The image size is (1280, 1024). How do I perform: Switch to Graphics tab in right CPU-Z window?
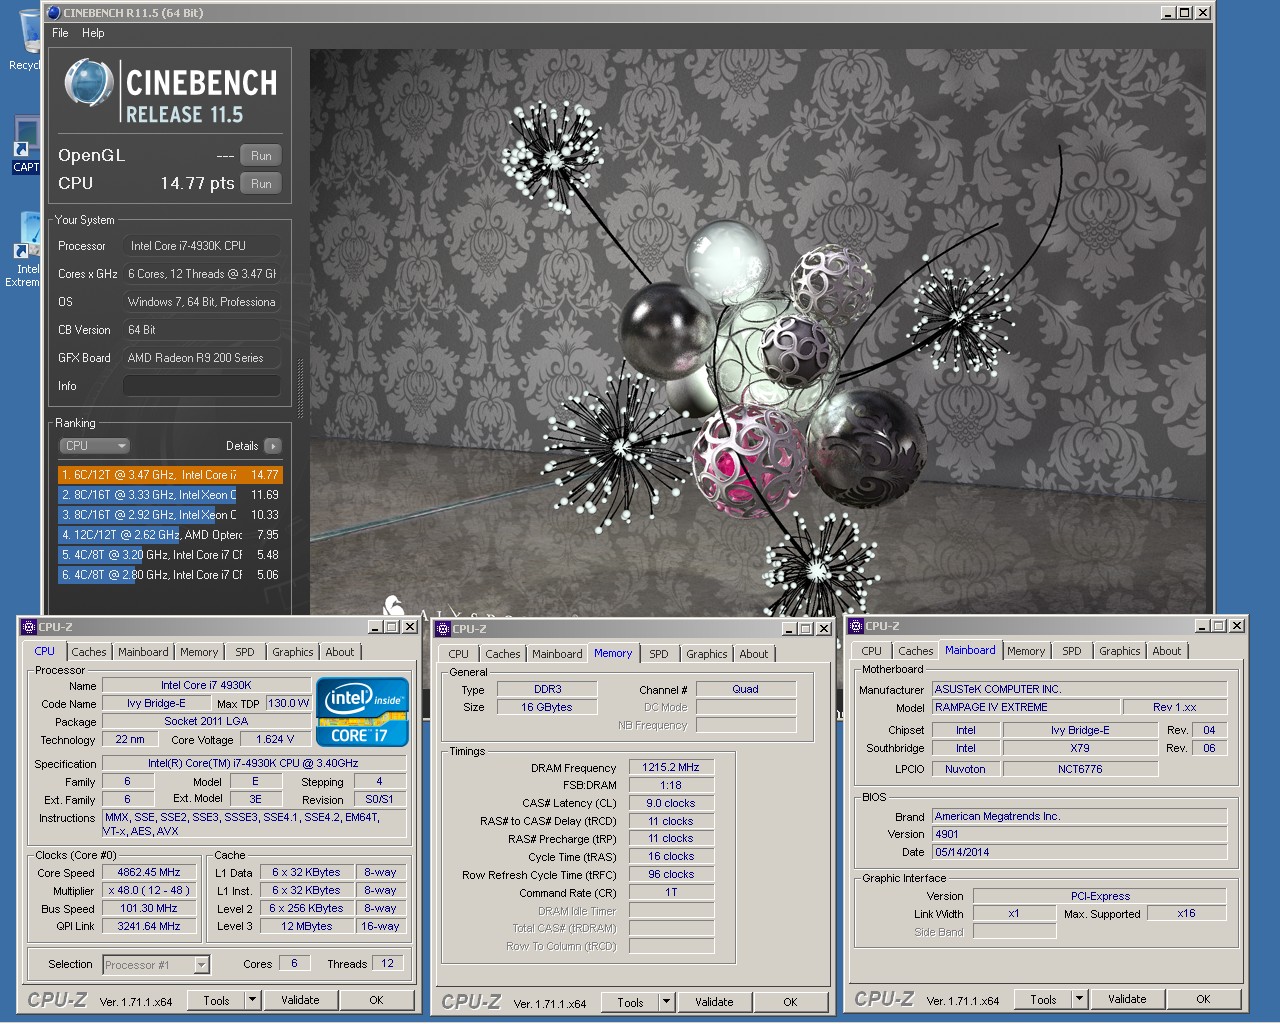[1120, 651]
